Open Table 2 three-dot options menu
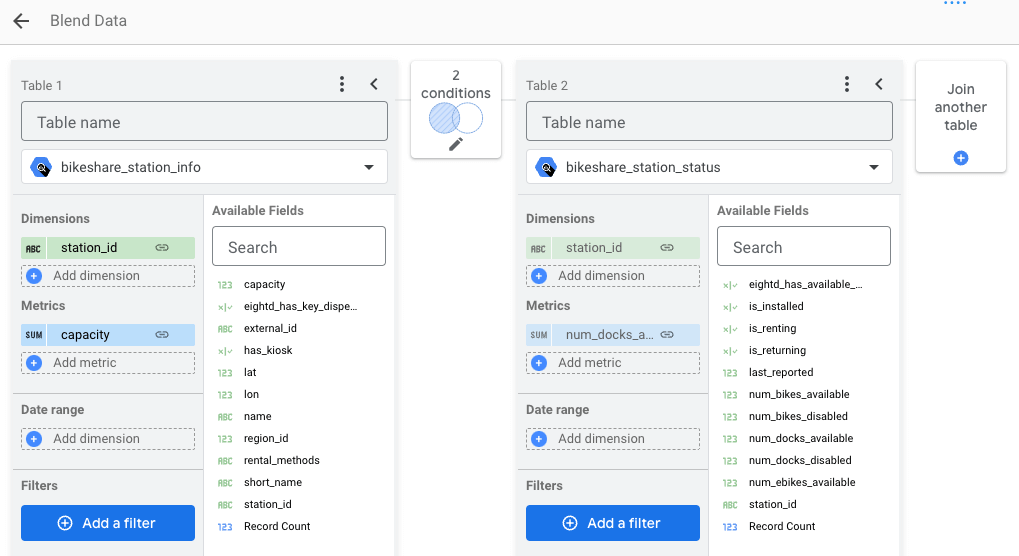Viewport: 1019px width, 556px height. pos(846,84)
